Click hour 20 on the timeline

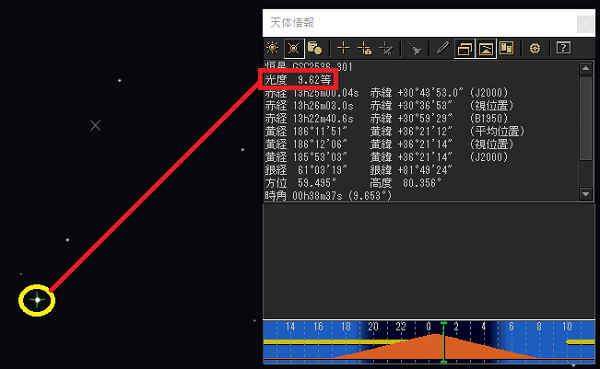click(x=373, y=327)
